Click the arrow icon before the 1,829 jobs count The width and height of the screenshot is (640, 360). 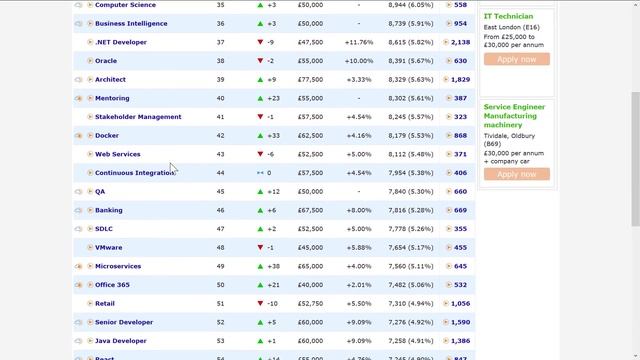[x=446, y=80]
